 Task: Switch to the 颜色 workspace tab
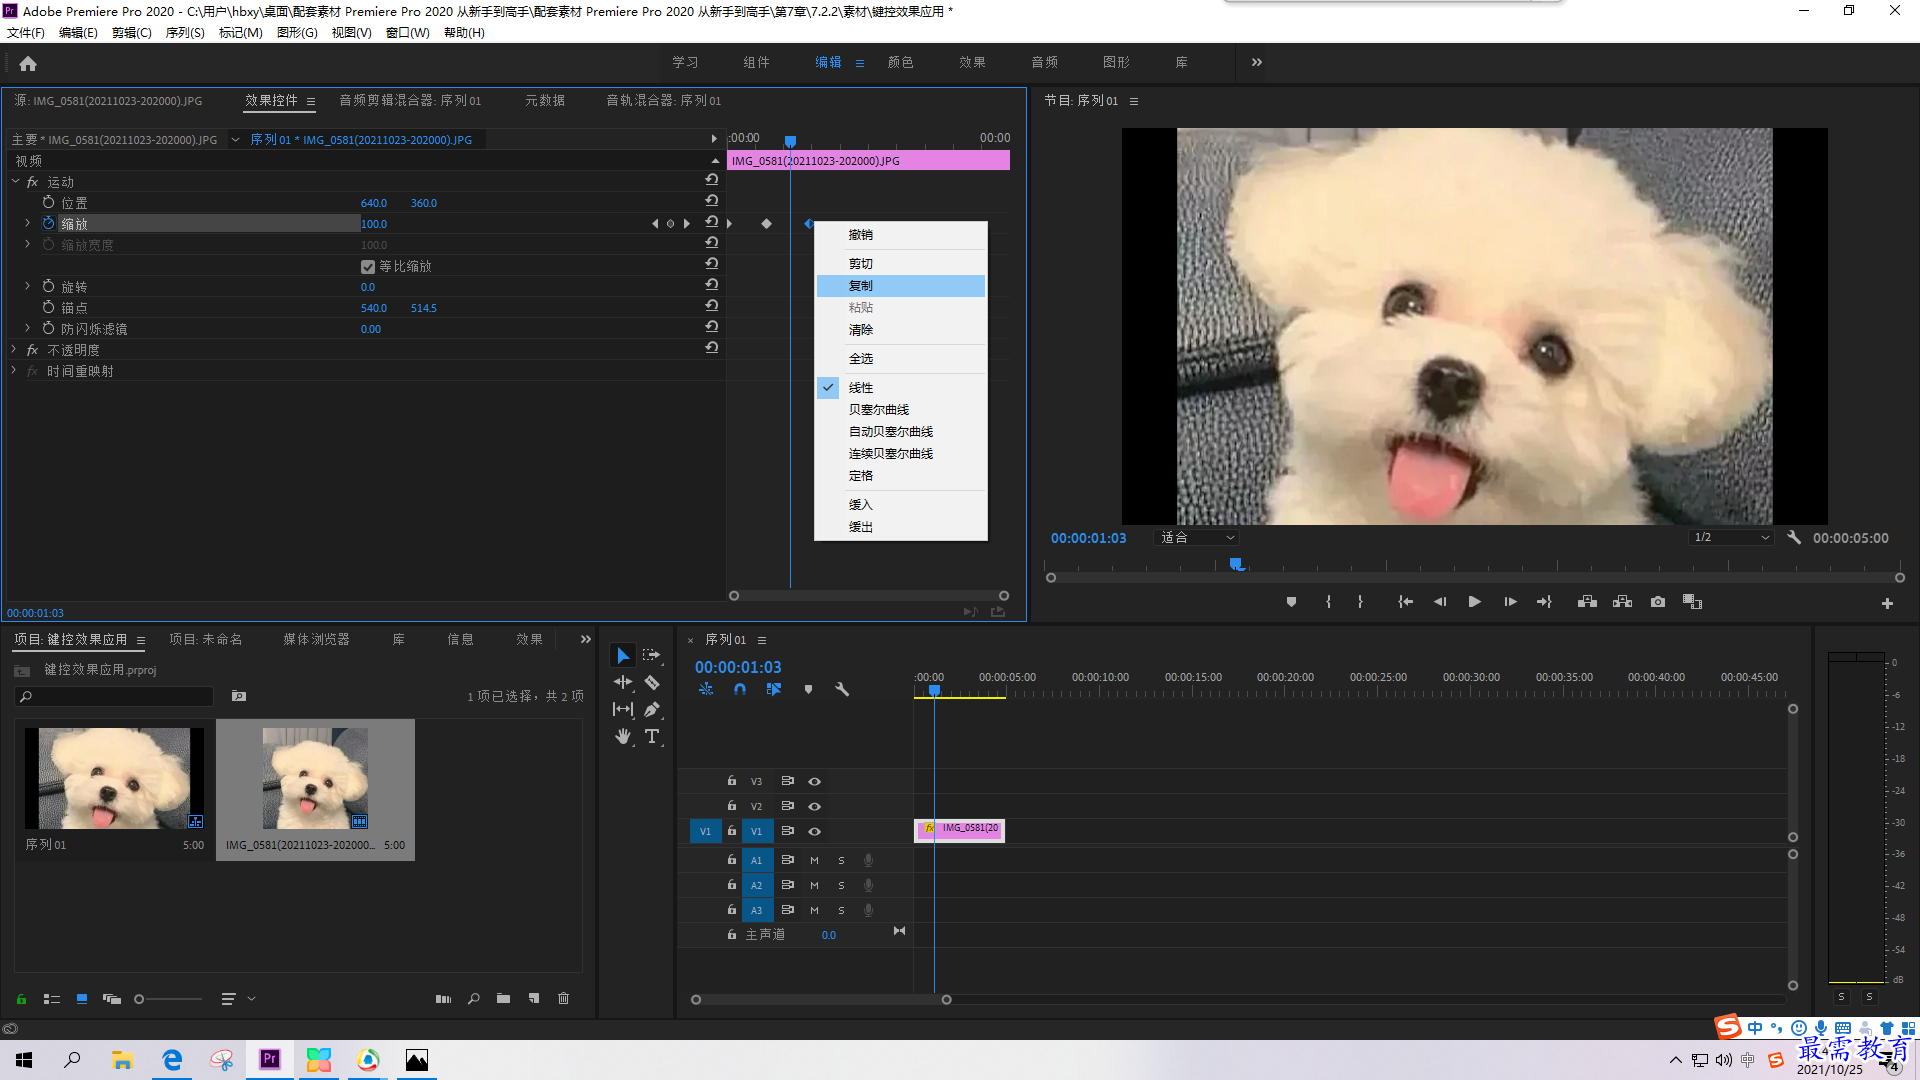(900, 62)
